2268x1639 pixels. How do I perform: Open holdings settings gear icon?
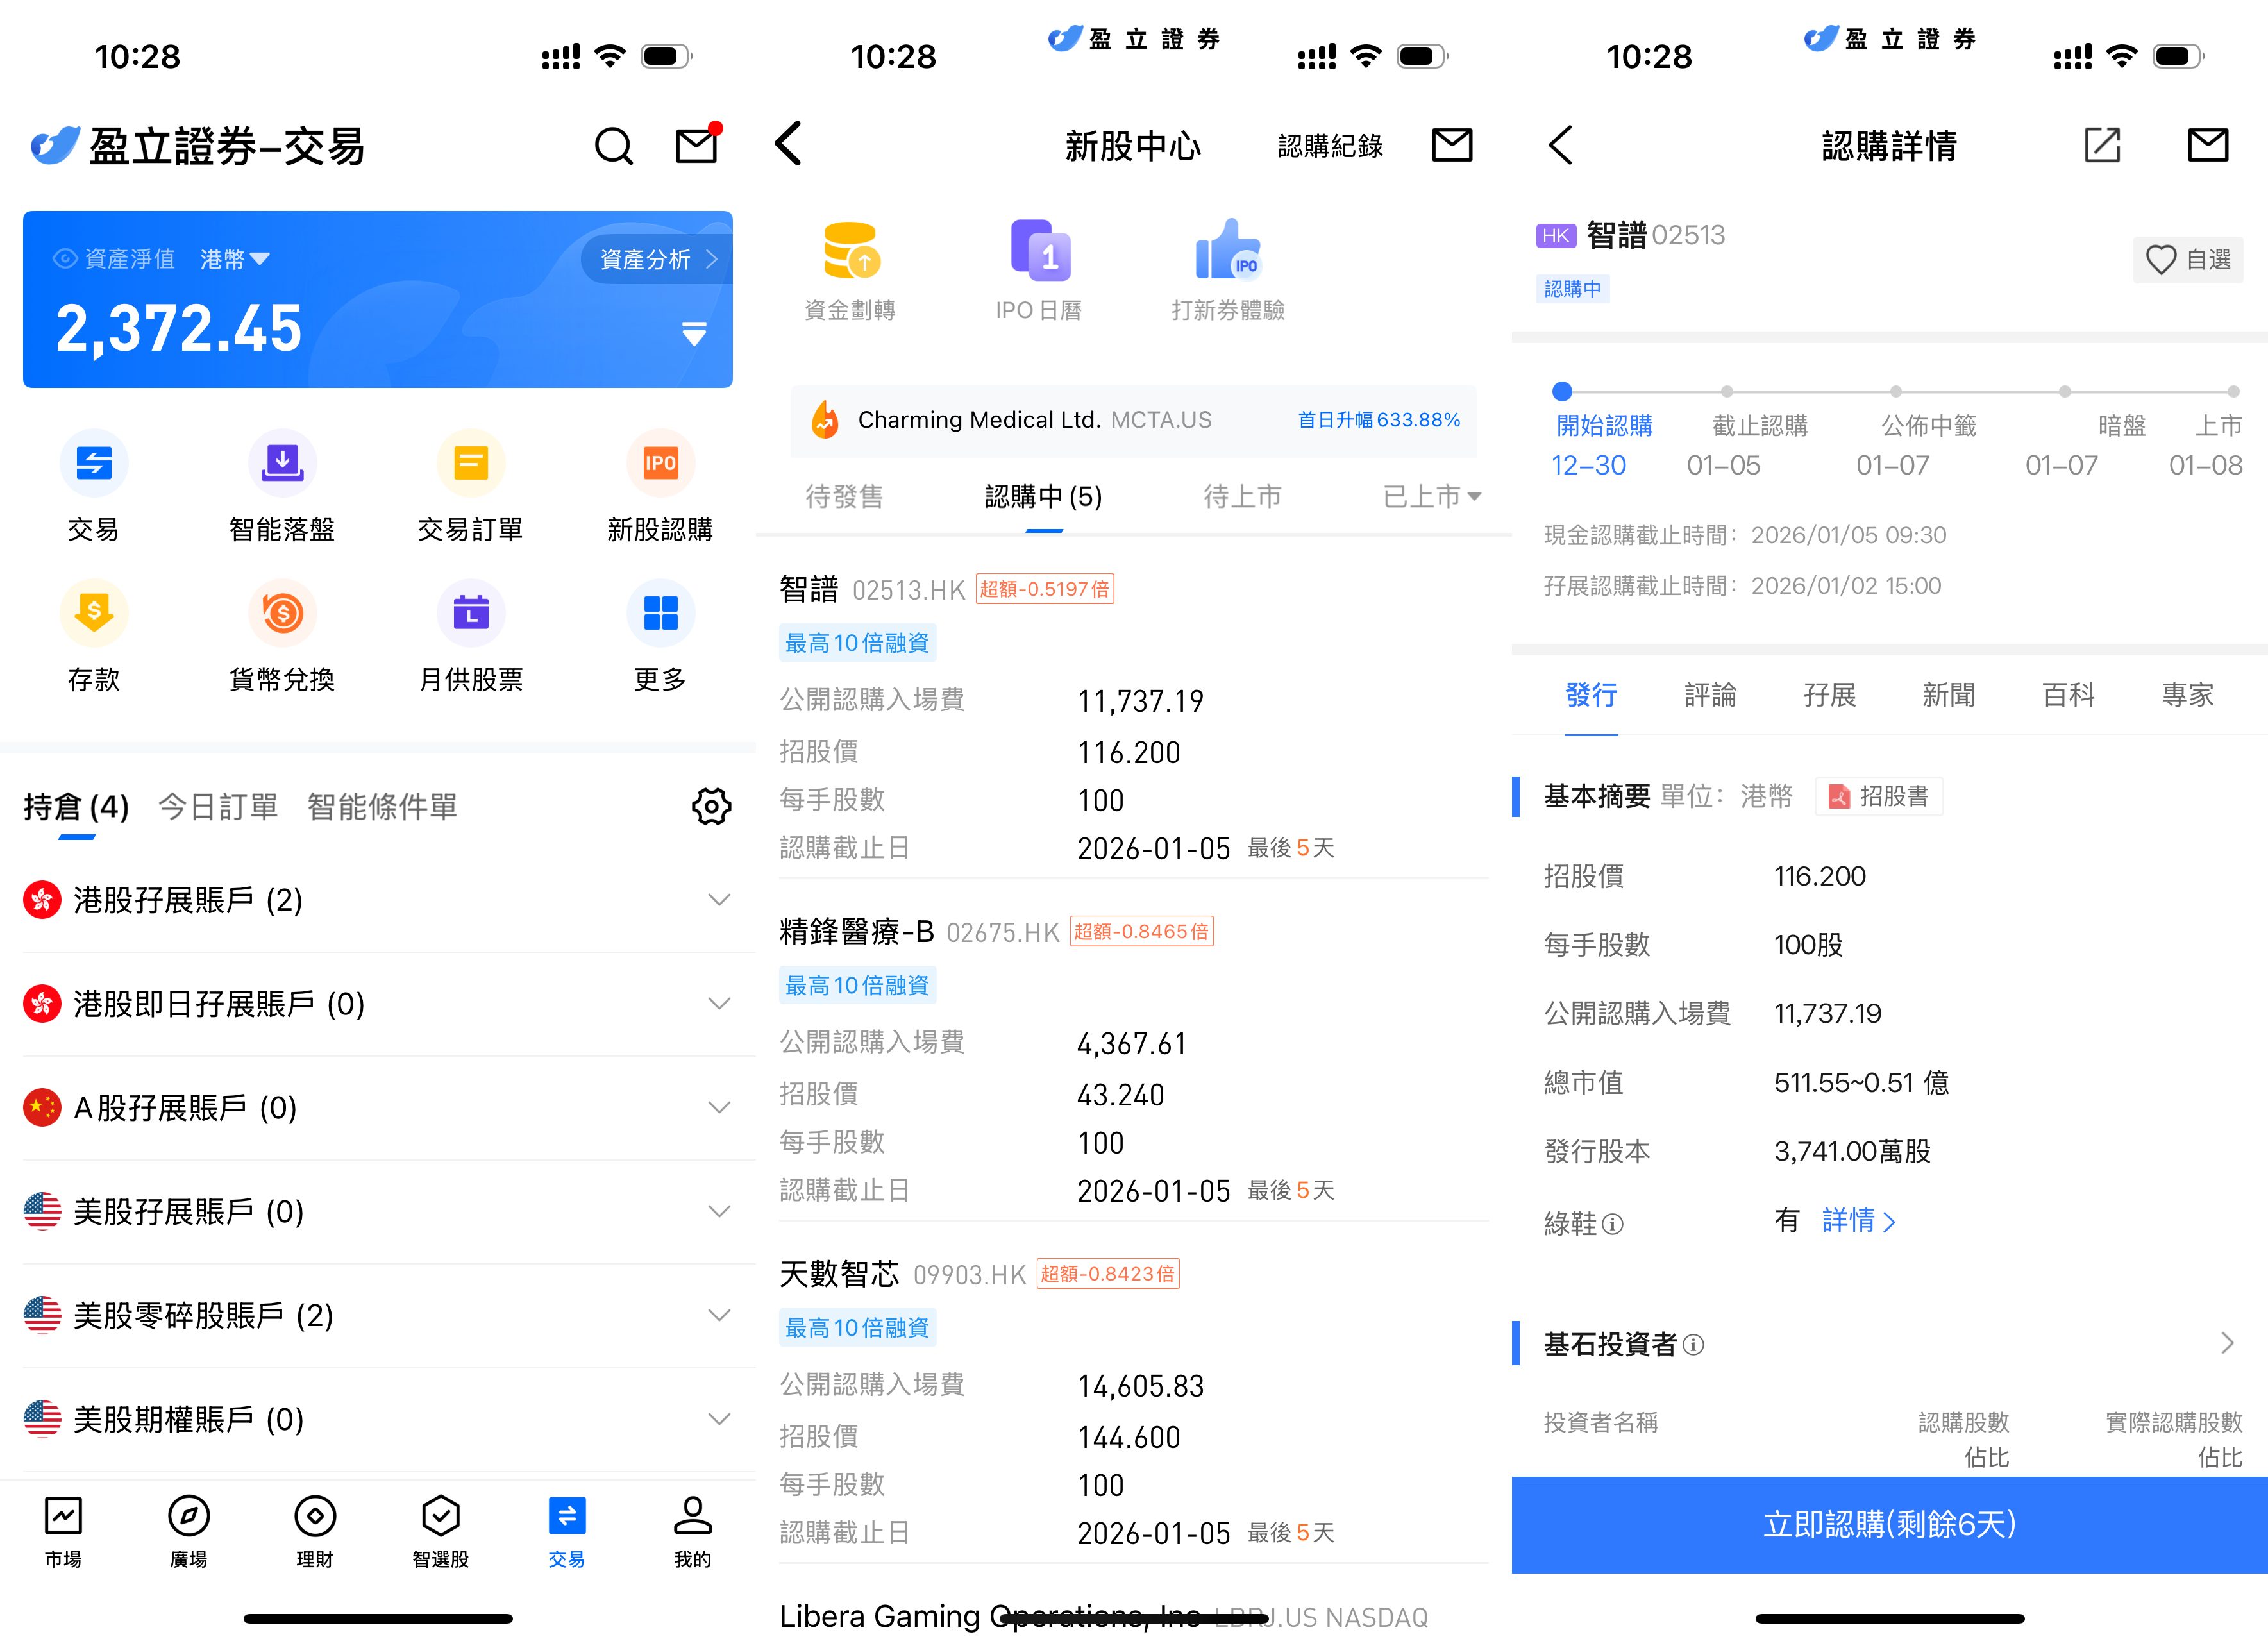(711, 806)
